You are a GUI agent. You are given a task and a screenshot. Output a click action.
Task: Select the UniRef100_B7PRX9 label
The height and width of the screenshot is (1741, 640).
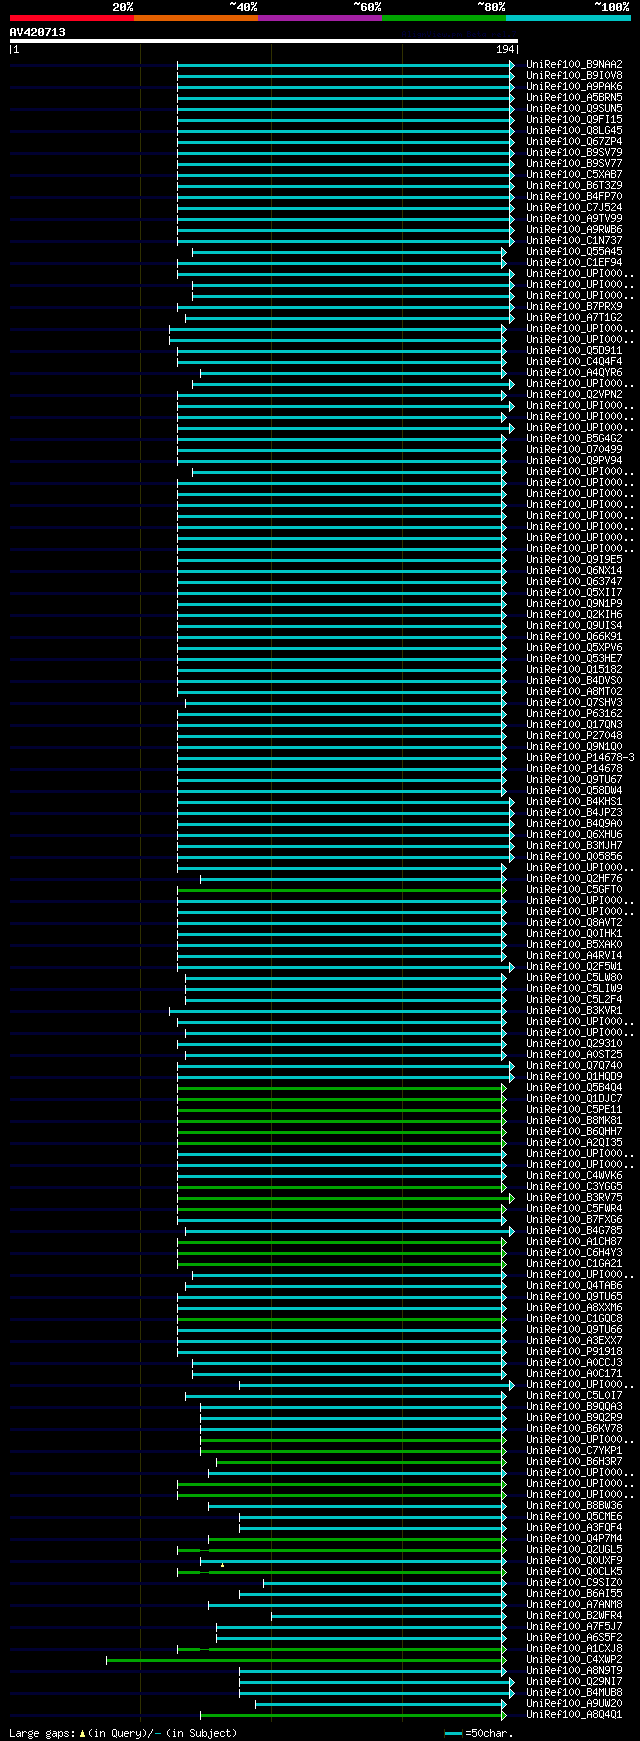click(574, 306)
